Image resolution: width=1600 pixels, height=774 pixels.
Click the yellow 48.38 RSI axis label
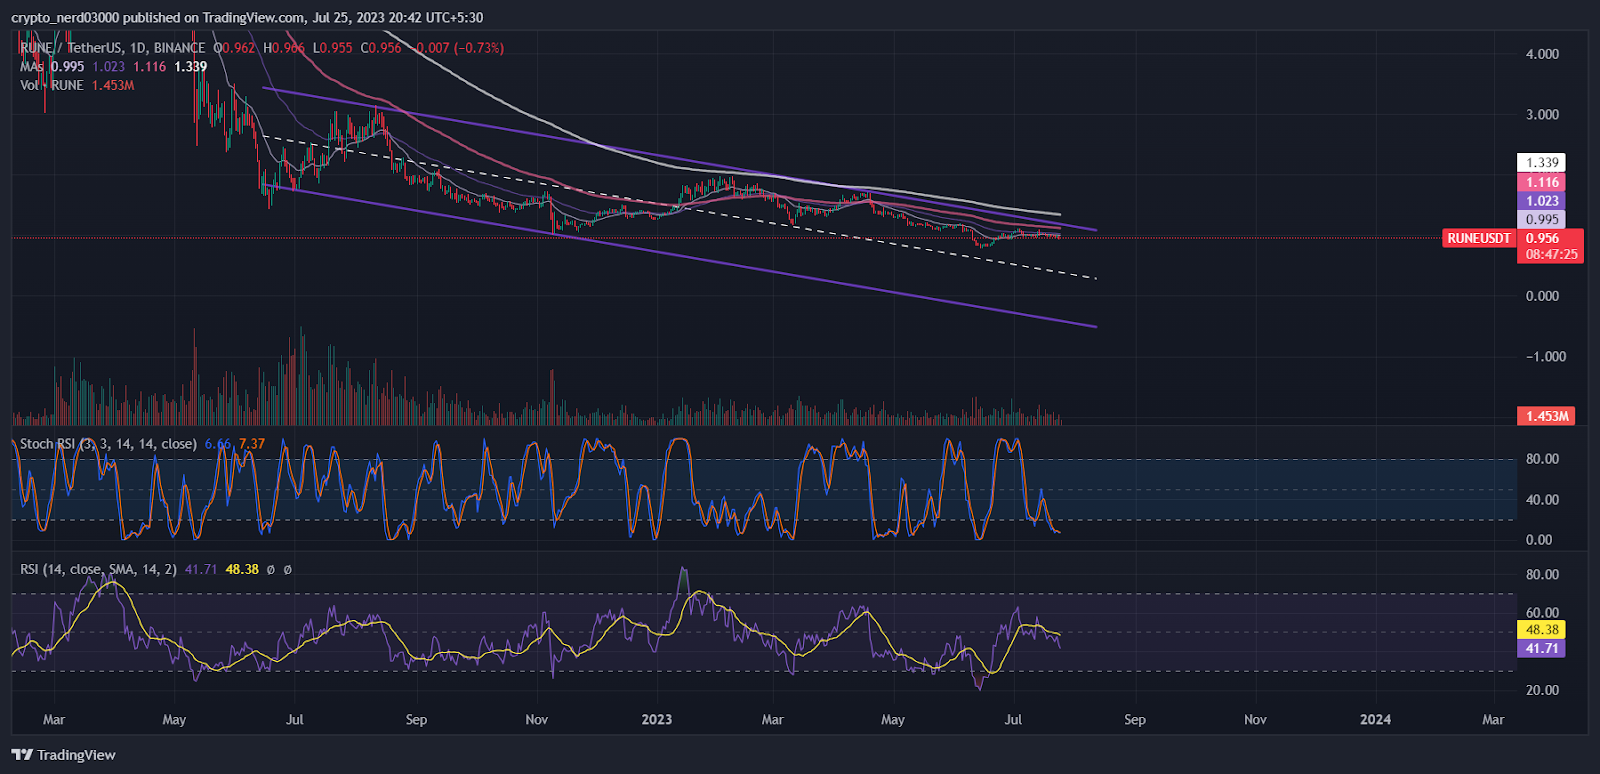[x=1542, y=630]
